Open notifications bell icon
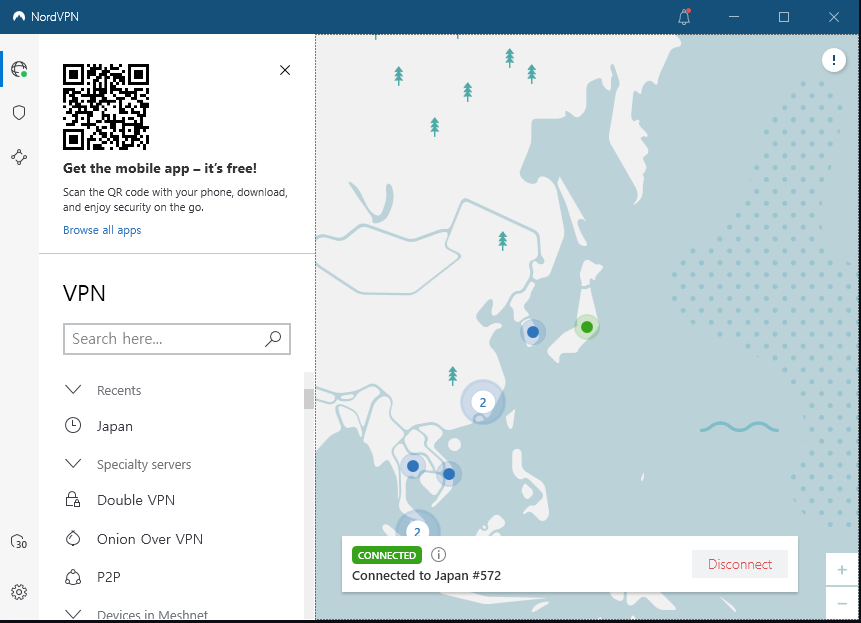Image resolution: width=861 pixels, height=623 pixels. point(684,17)
